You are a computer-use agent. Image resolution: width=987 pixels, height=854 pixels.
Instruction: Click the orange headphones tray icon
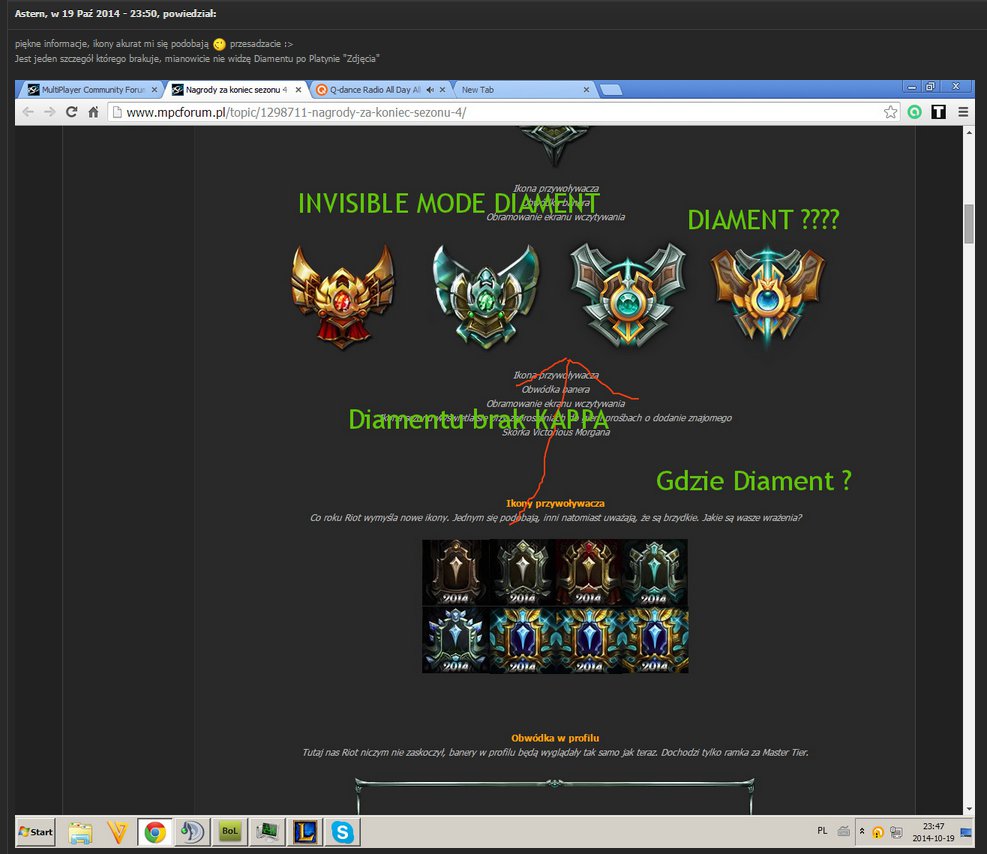pos(877,832)
